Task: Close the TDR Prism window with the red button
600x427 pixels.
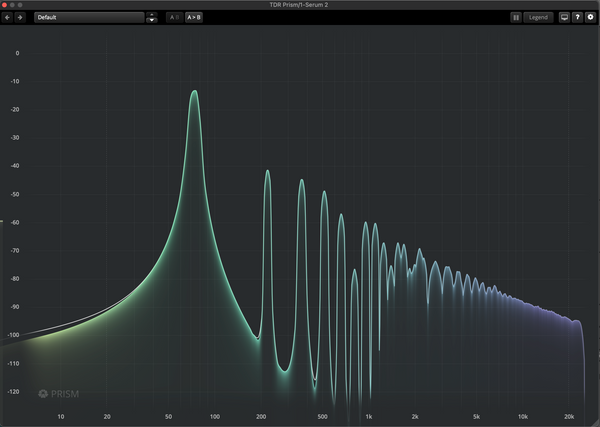Action: [x=4, y=5]
